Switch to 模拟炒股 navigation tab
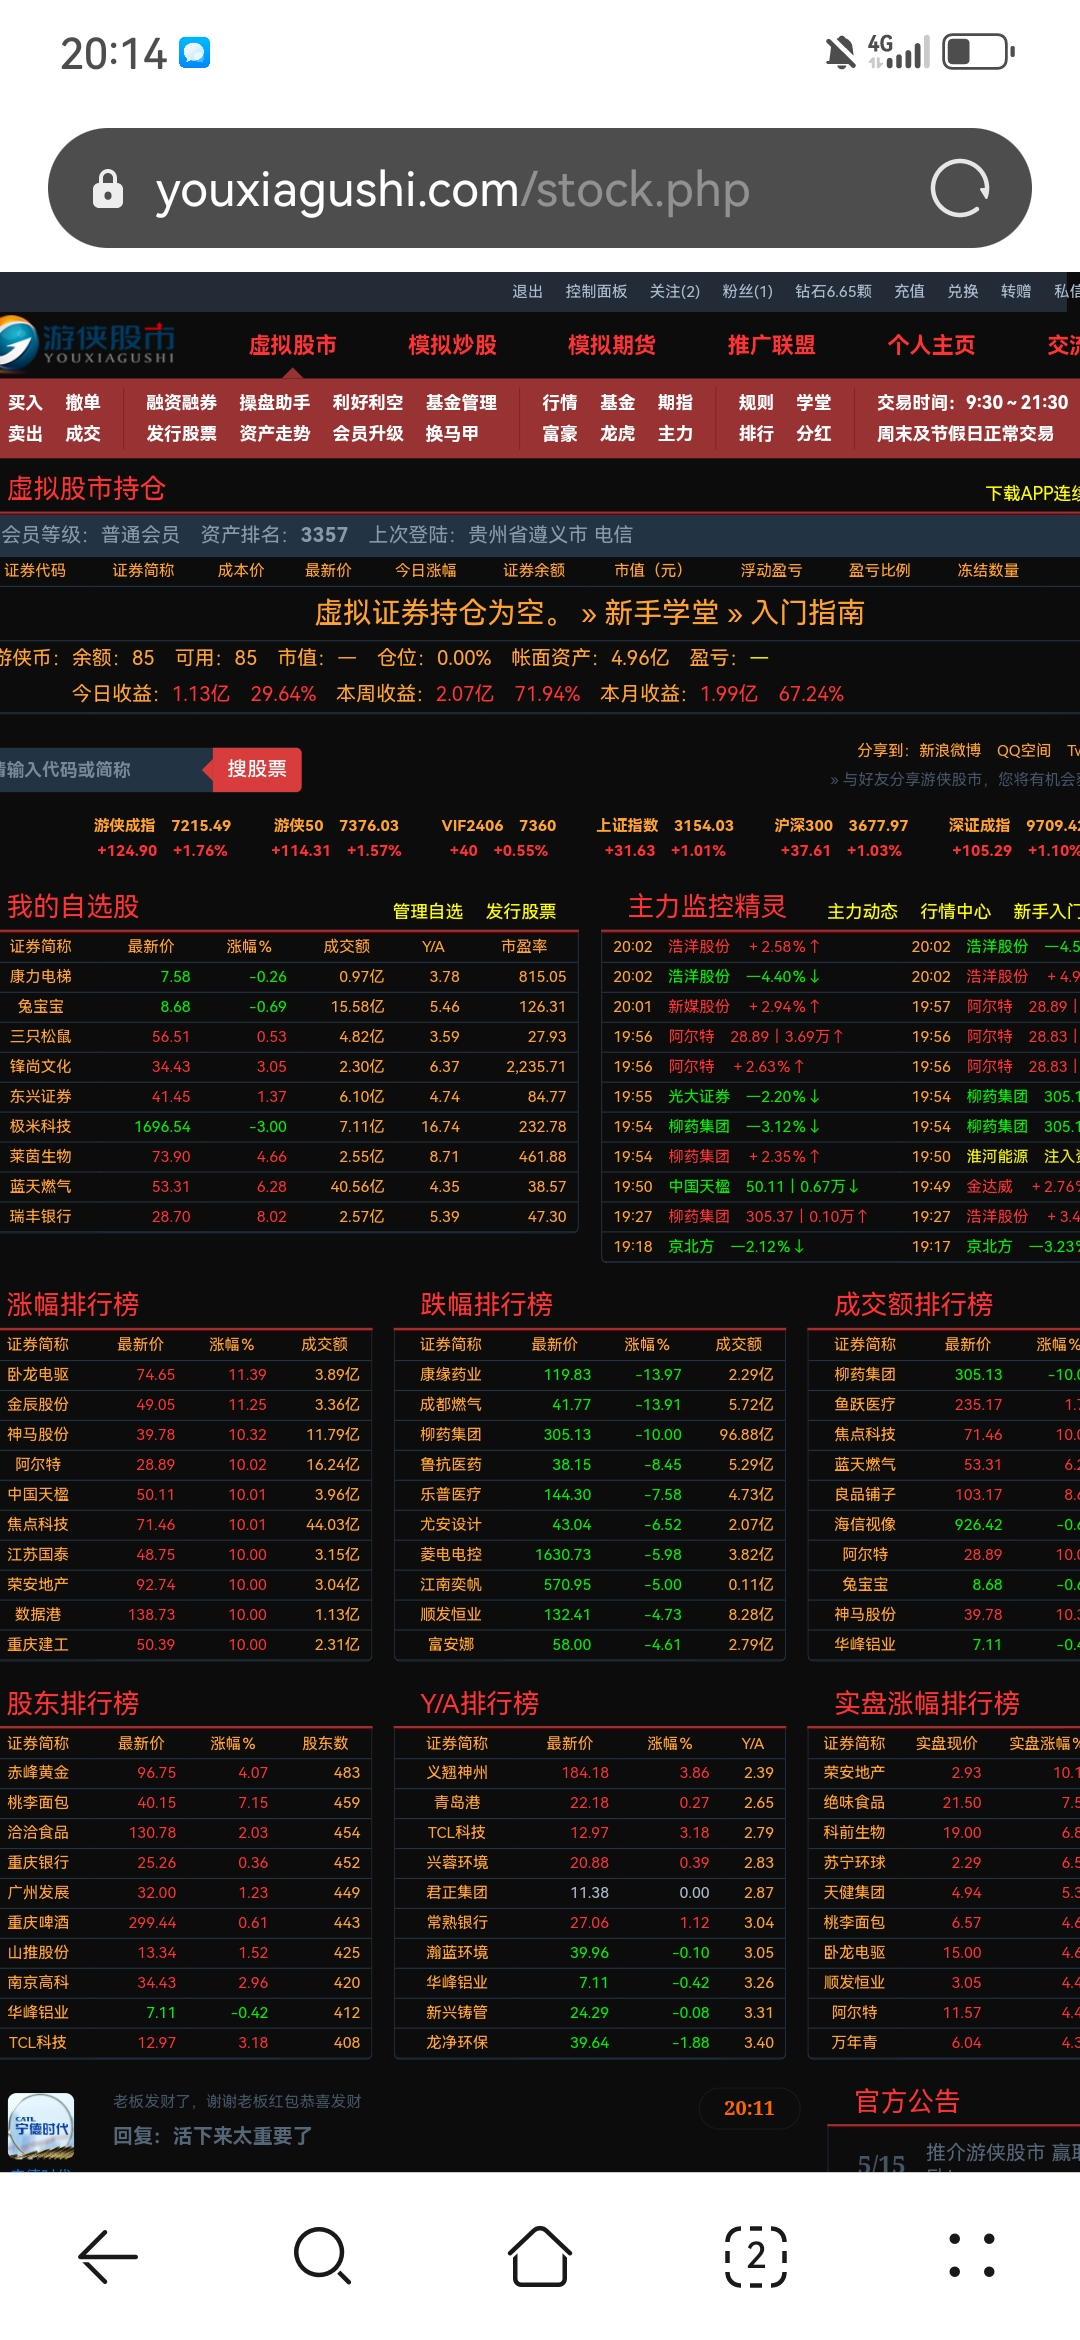Screen dimensions: 1080x2340 [x=452, y=345]
